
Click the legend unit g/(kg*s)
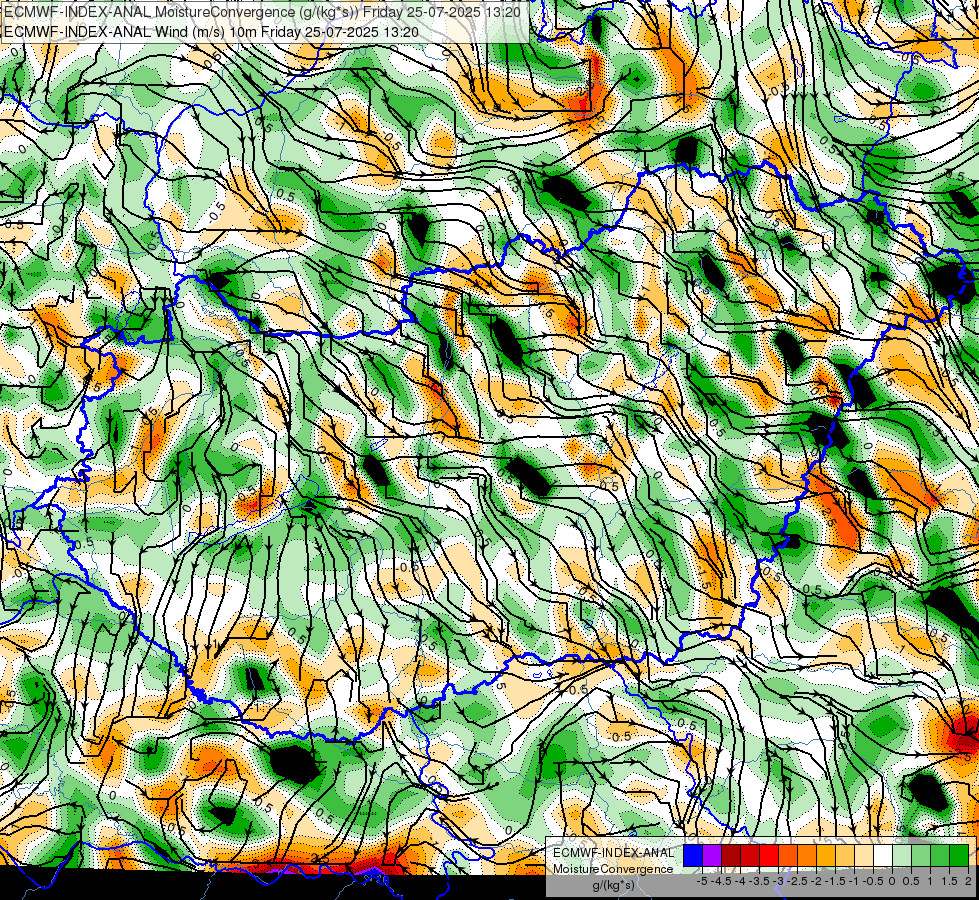pos(613,885)
